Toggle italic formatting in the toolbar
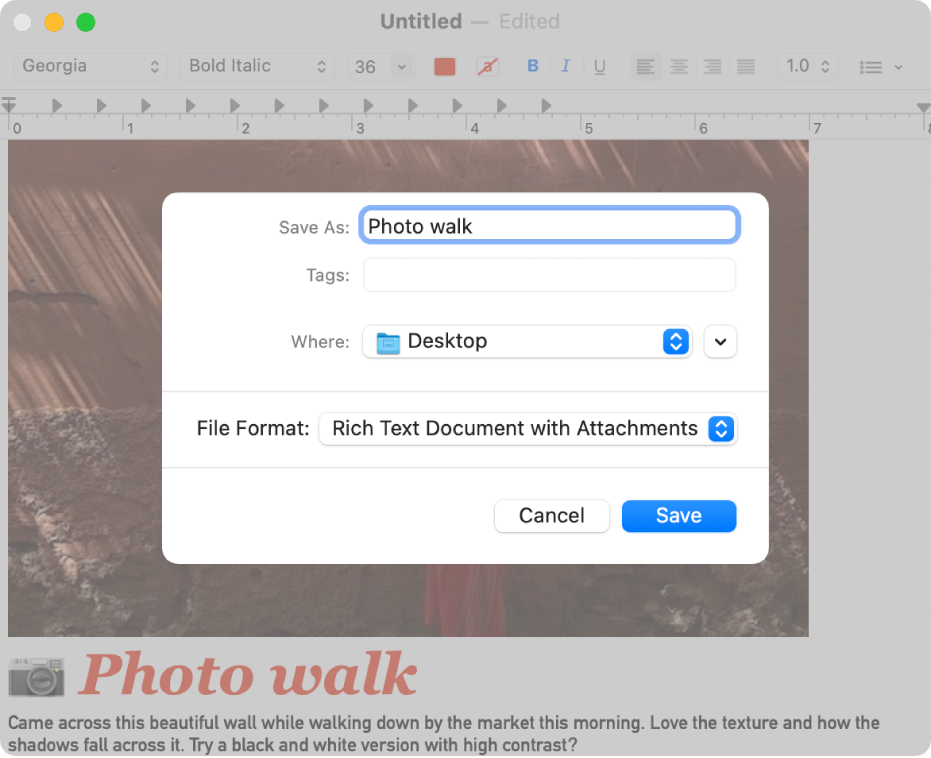The image size is (931, 758). point(566,66)
